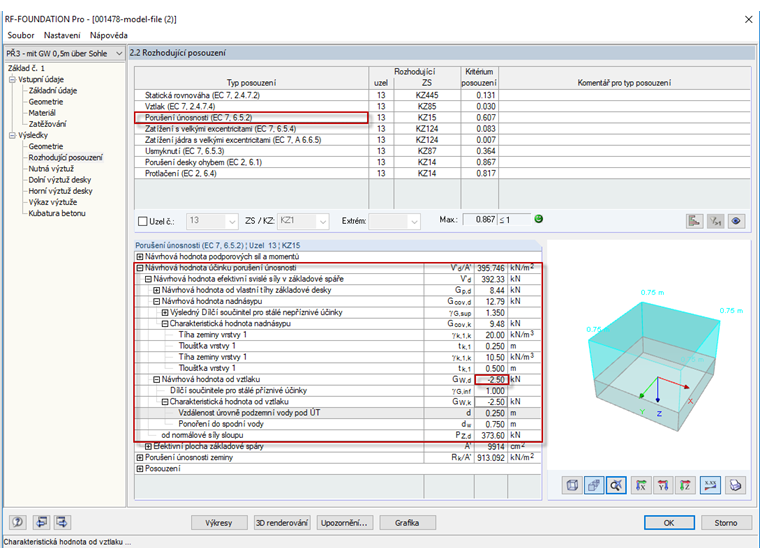Click the Gw,d value -2.50 cell
This screenshot has height=560, width=760.
(x=491, y=379)
